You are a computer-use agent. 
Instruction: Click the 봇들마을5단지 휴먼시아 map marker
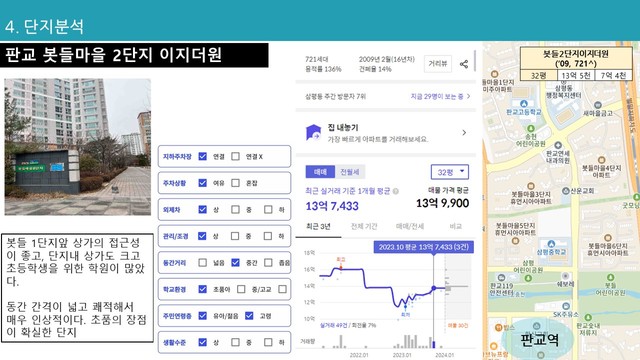516,241
